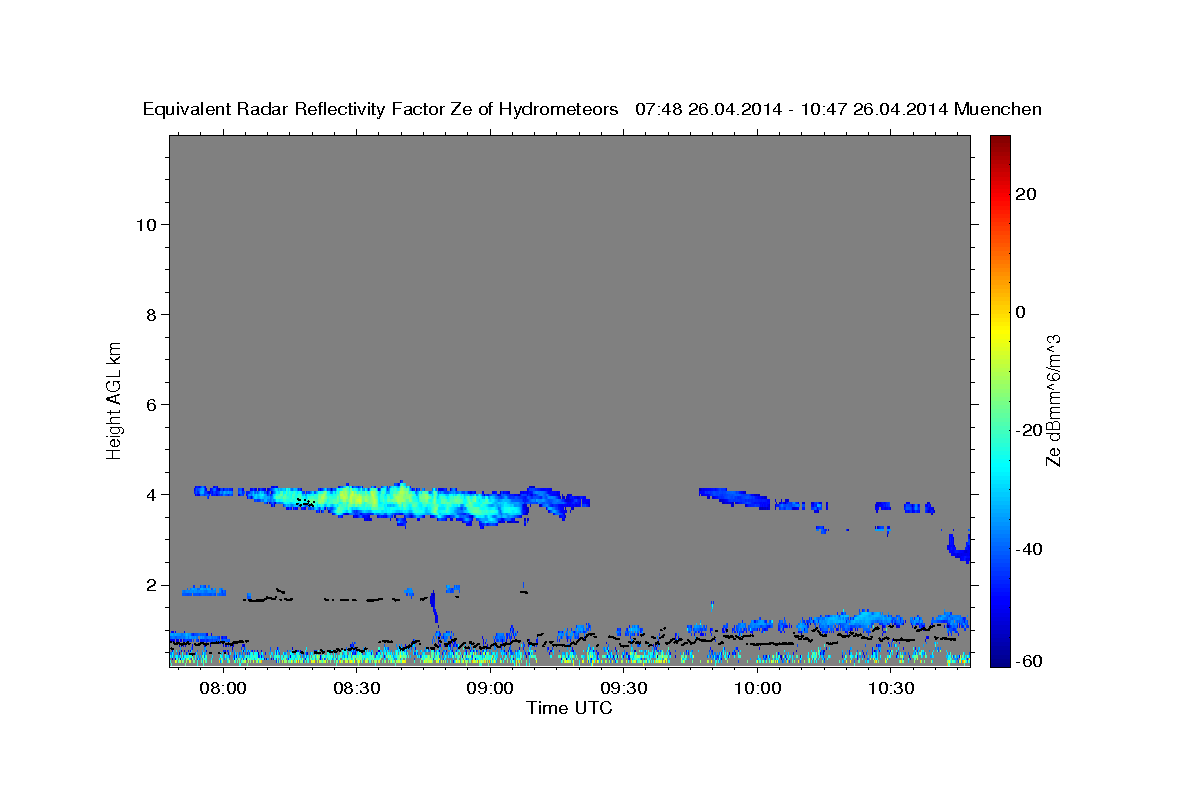The image size is (1200, 800).
Task: Click the 'Ze dBmm^6/m^3' colorbar label
Action: point(1053,400)
